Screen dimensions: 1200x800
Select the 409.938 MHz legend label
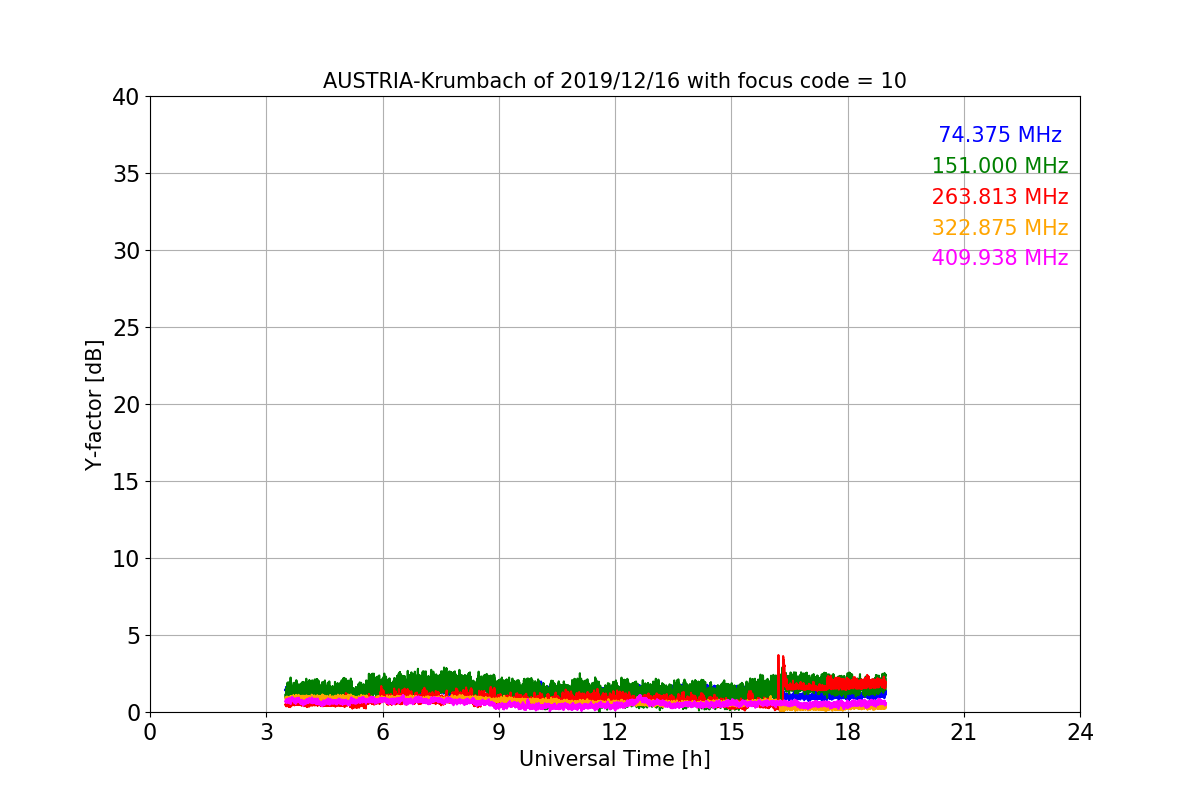[x=1000, y=258]
